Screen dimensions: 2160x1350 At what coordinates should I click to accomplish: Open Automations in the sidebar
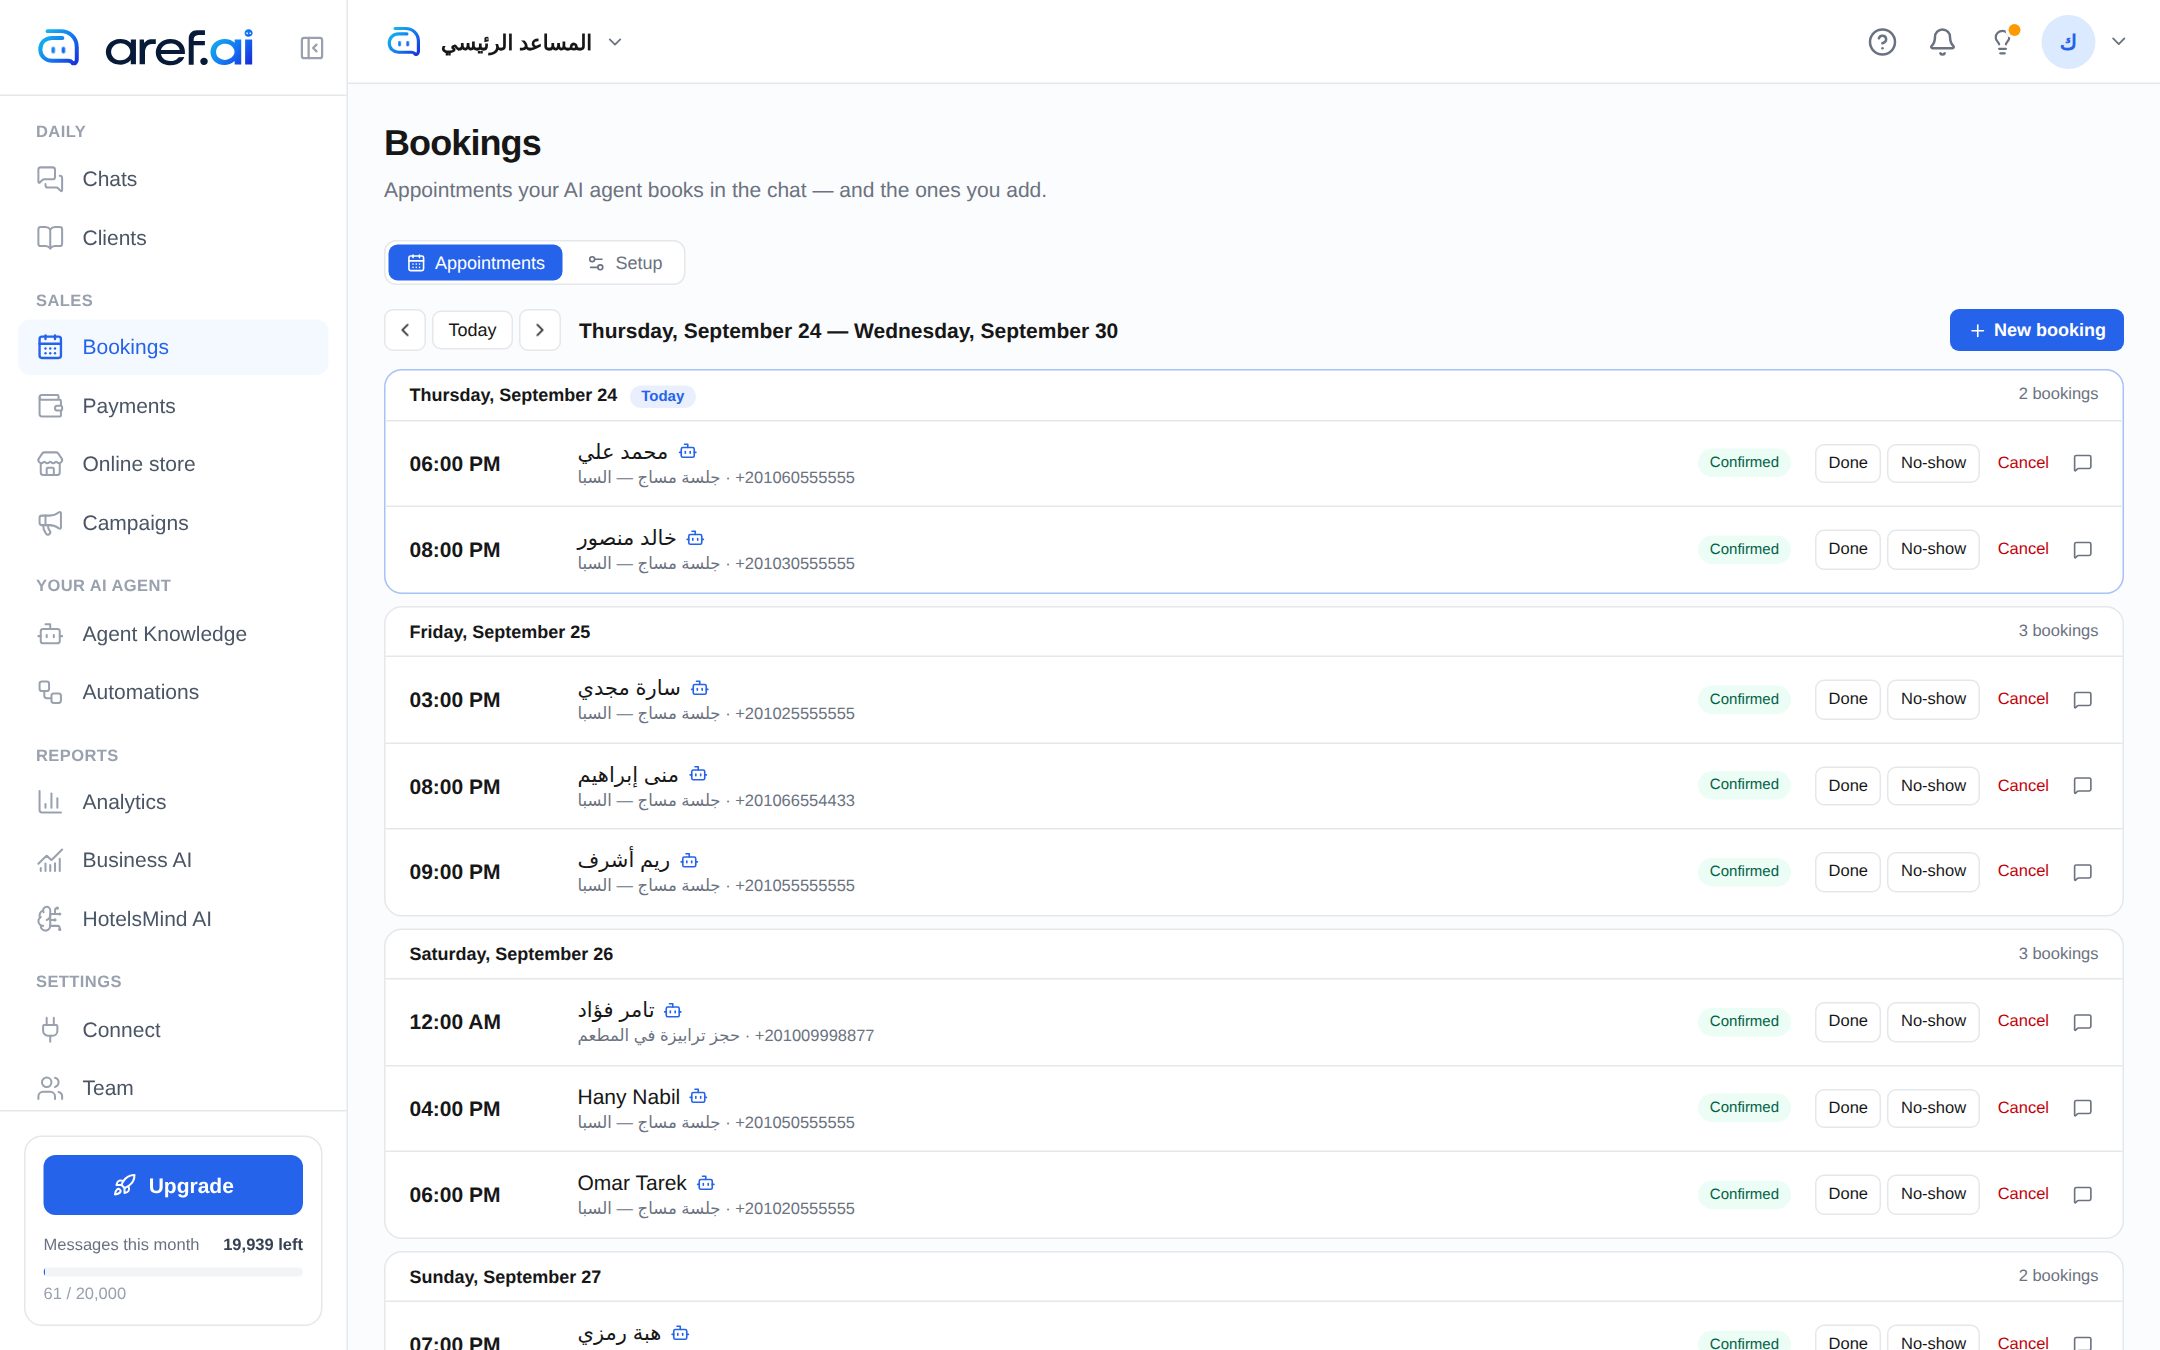click(173, 692)
